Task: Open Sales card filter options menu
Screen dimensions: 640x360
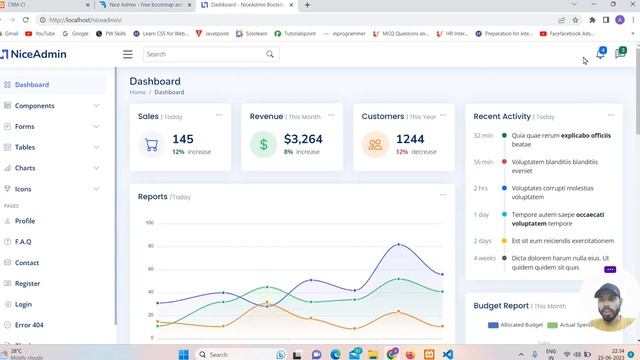Action: click(x=219, y=115)
